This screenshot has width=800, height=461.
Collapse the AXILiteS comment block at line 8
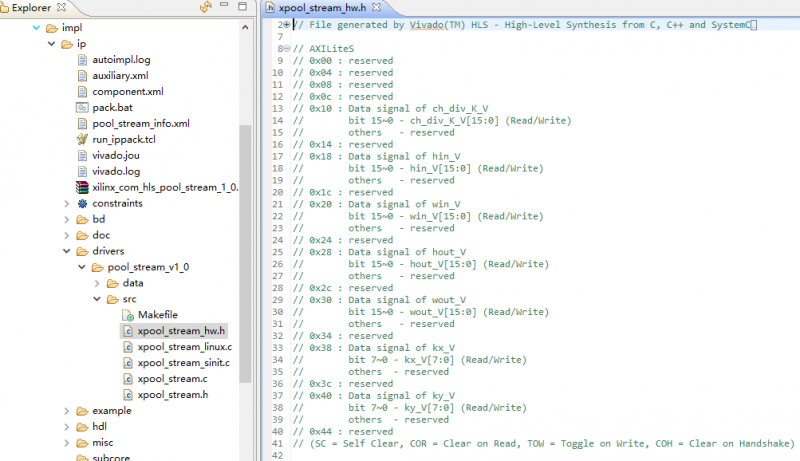click(287, 48)
